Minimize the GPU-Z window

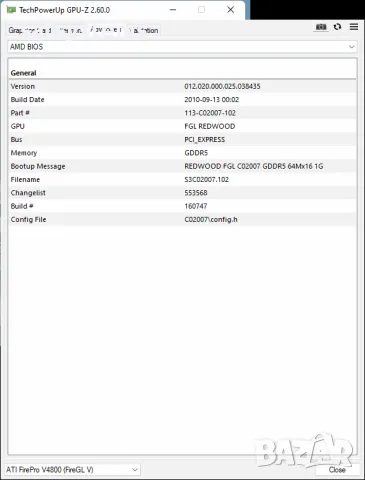[173, 10]
